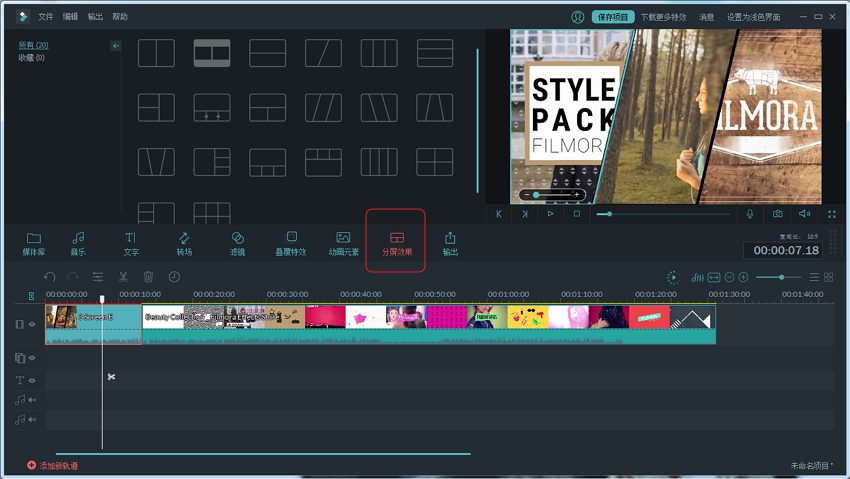The image size is (850, 479).
Task: Click the scissors split icon
Action: [123, 277]
